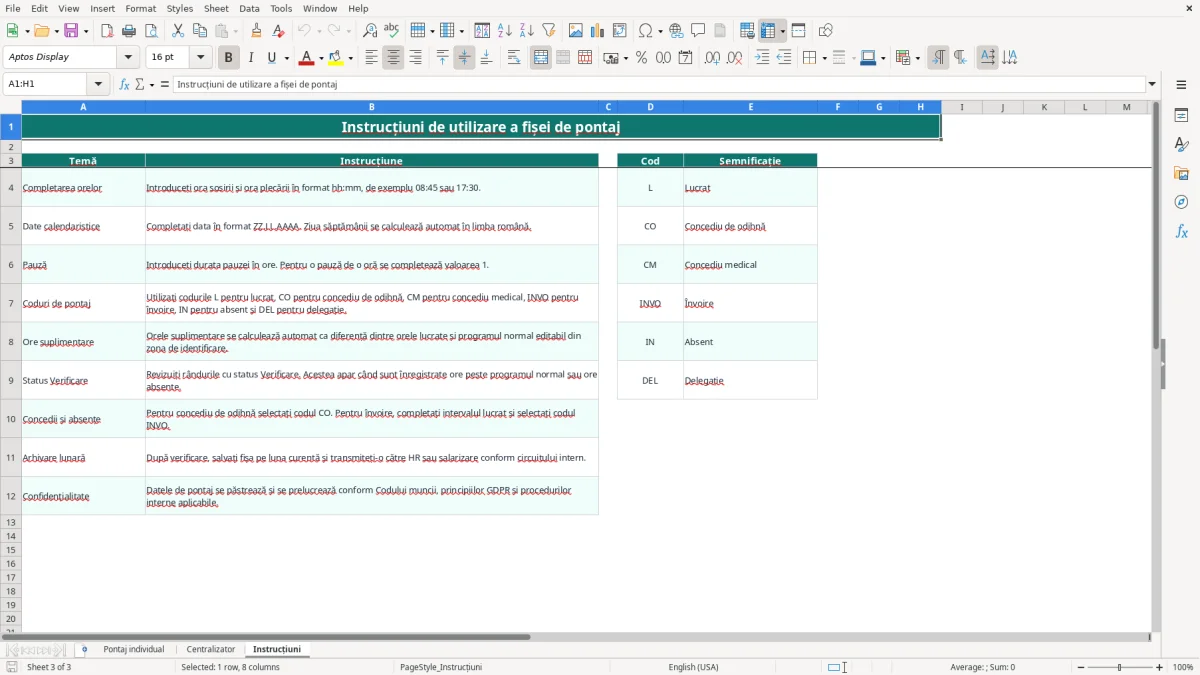Open sidebar Navigator panel

coord(1181,203)
